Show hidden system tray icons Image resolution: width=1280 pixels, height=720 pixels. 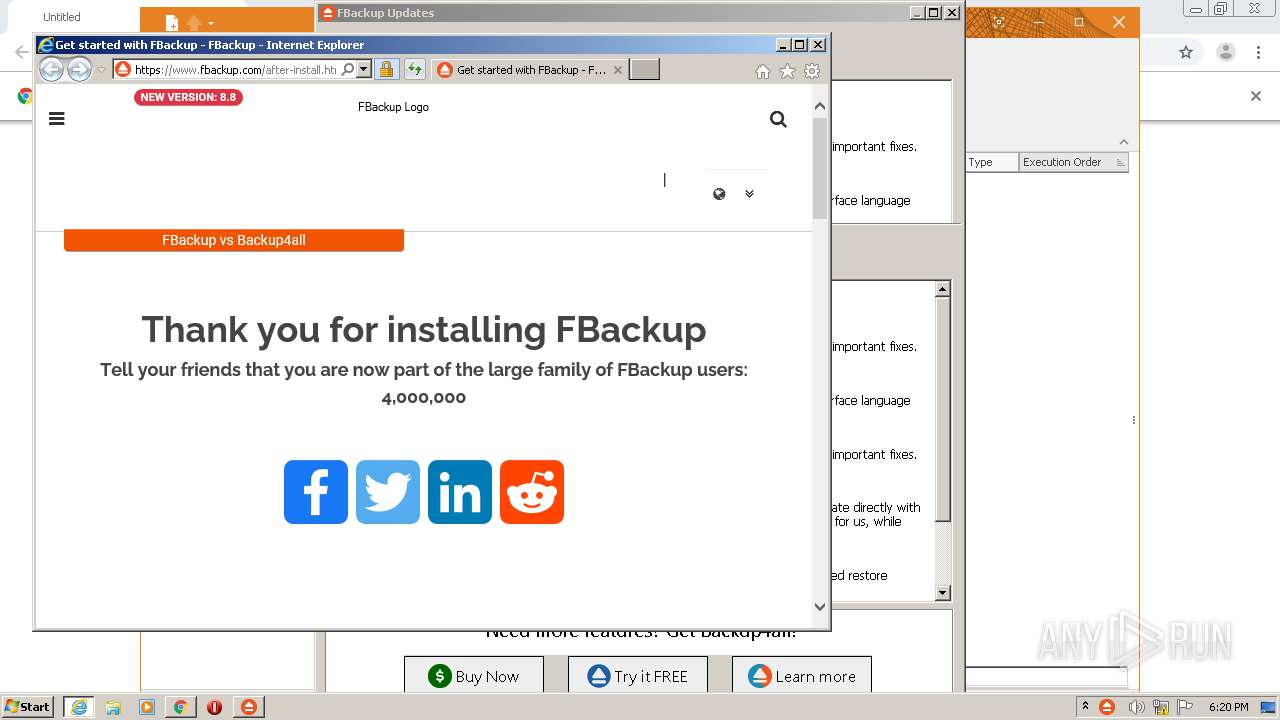click(x=1085, y=707)
